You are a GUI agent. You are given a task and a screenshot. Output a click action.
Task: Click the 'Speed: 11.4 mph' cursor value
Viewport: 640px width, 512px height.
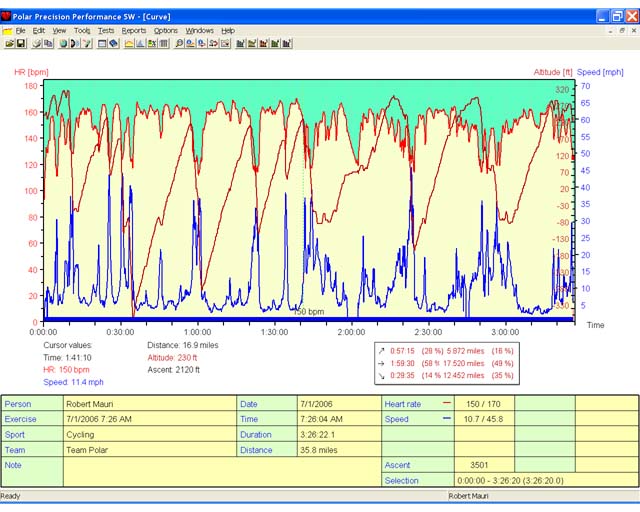[x=73, y=382]
